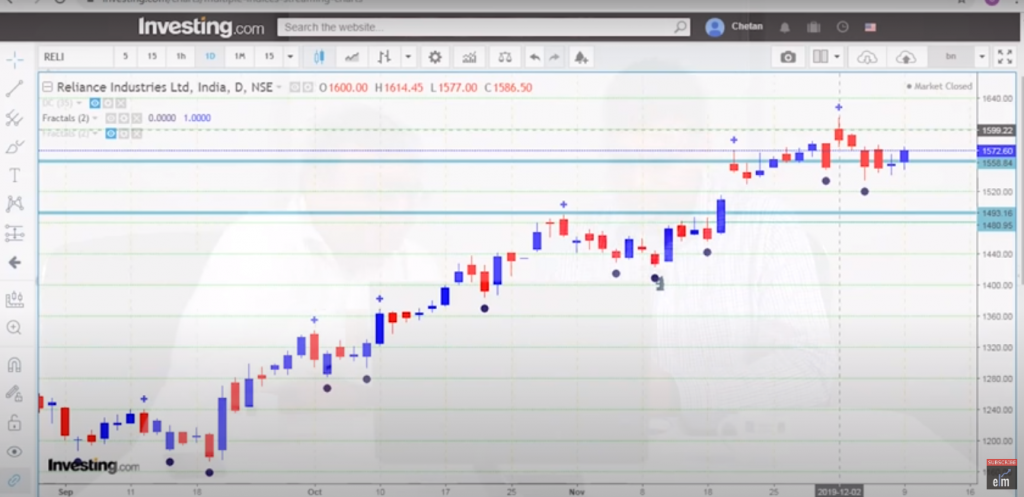
Task: Select the trend line drawing tool
Action: coord(14,89)
